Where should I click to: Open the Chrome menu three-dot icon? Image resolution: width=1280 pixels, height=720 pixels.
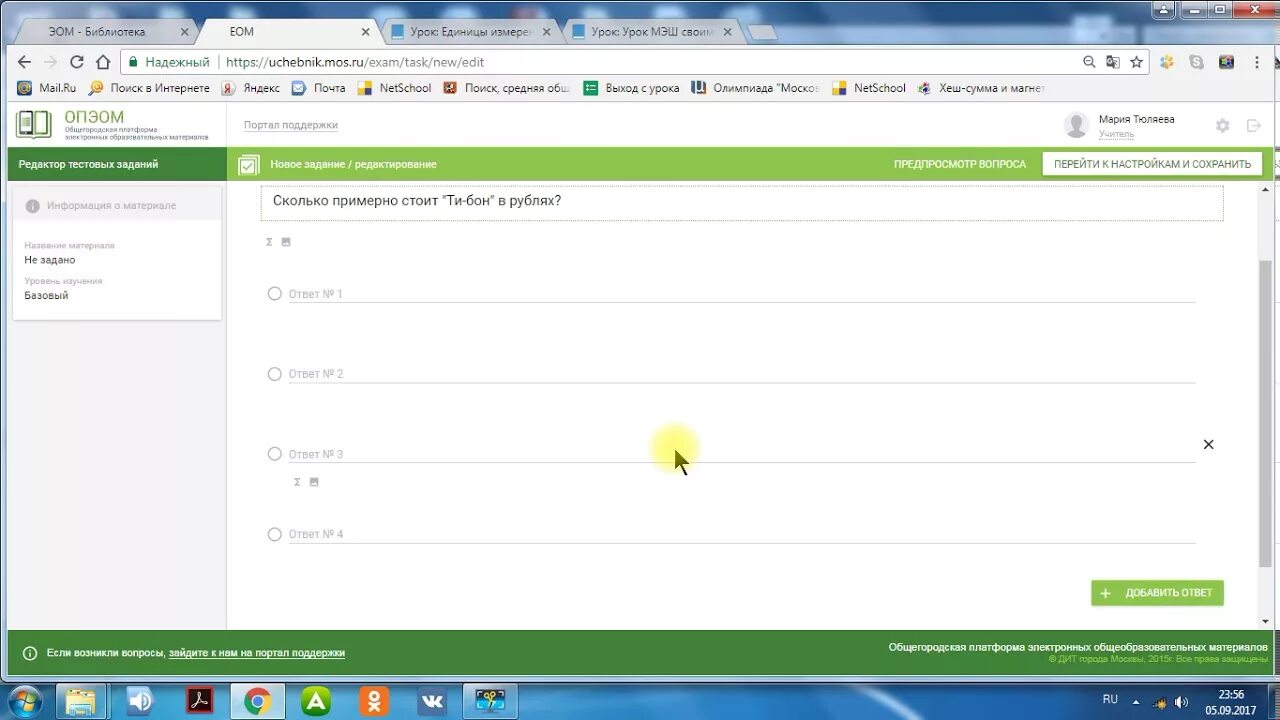(x=1257, y=62)
